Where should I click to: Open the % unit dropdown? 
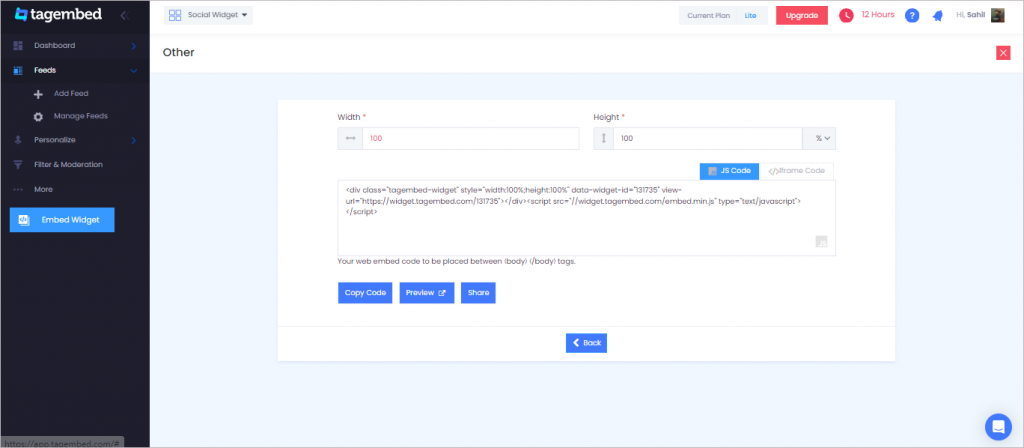(819, 138)
